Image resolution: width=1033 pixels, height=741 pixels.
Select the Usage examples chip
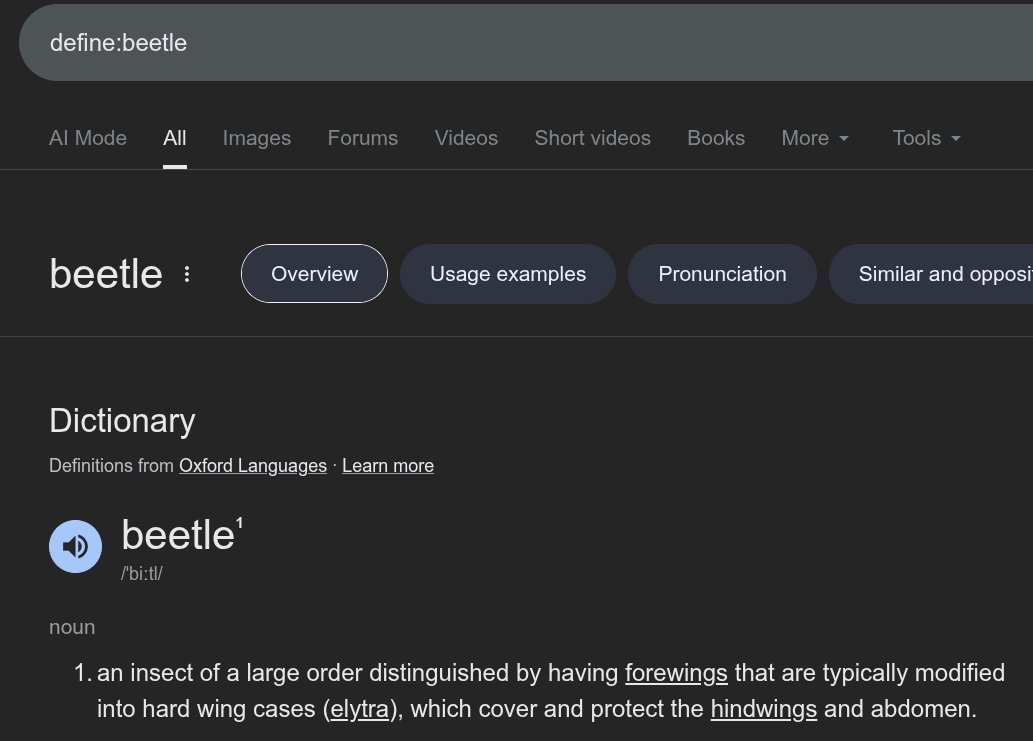tap(508, 273)
